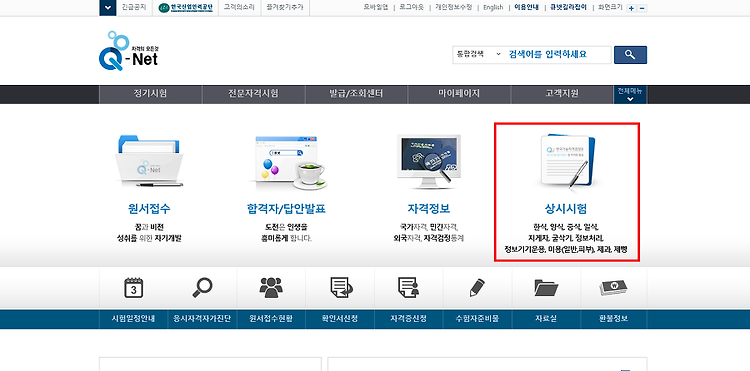The height and width of the screenshot is (371, 750).
Task: Click the folder icon for 자료실
Action: coord(546,288)
